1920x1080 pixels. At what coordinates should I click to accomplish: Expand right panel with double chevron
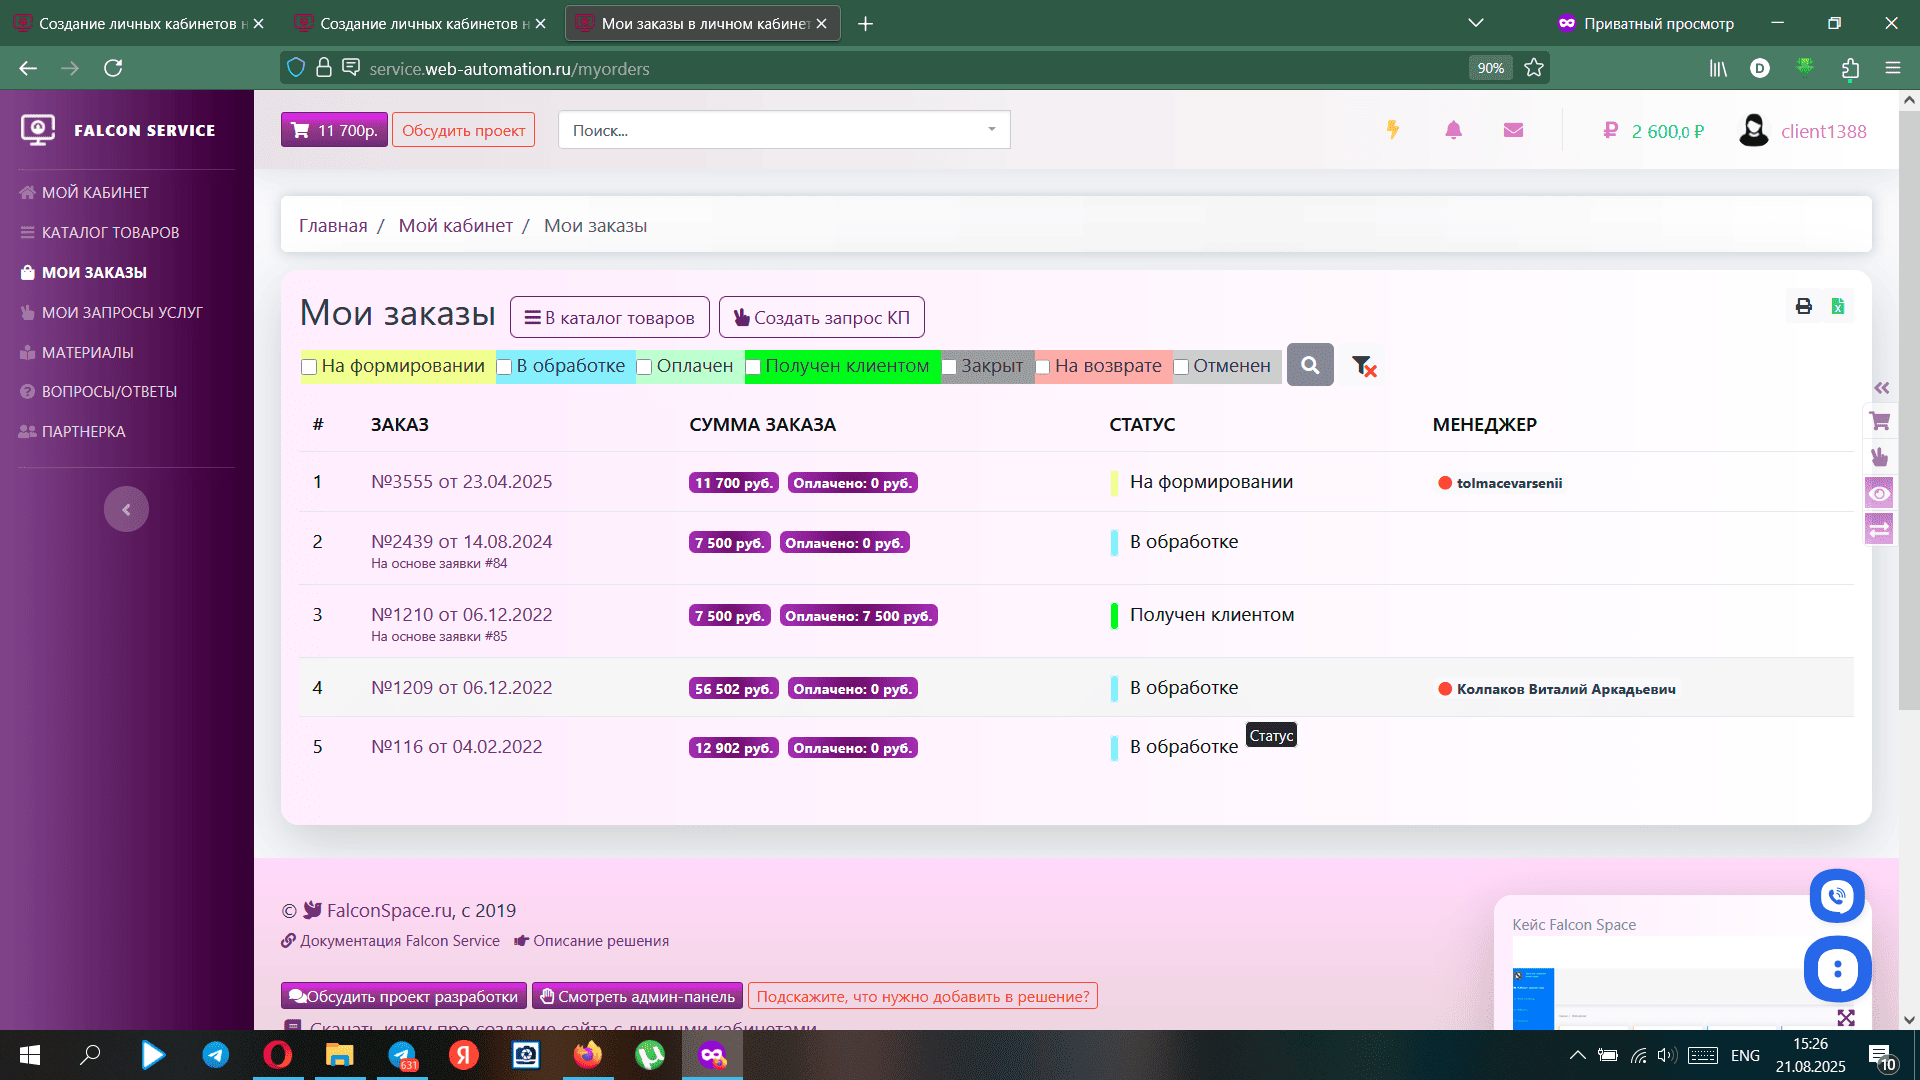pyautogui.click(x=1882, y=388)
